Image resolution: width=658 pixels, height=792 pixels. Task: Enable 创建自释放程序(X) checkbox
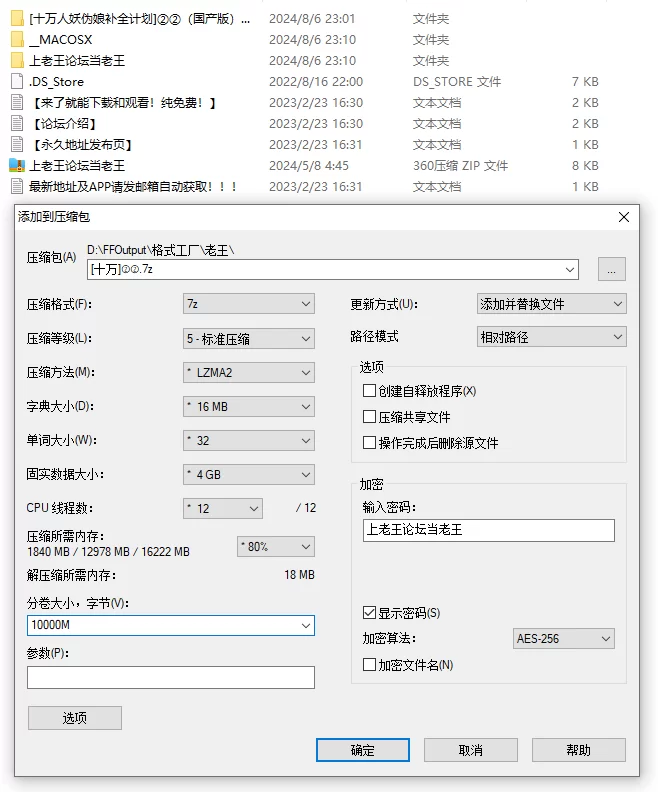coord(369,390)
